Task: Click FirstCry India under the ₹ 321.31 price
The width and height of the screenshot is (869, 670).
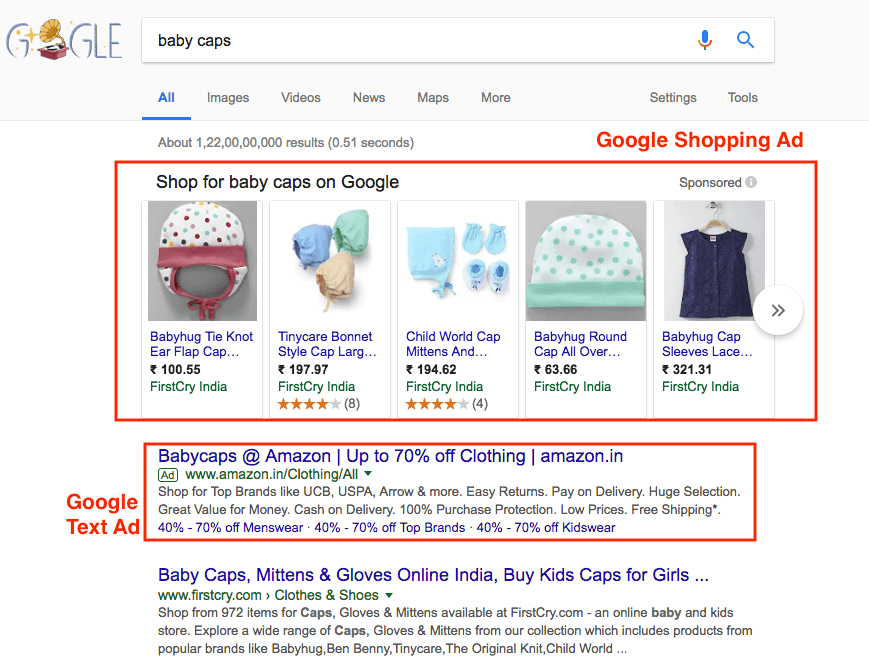Action: (701, 387)
